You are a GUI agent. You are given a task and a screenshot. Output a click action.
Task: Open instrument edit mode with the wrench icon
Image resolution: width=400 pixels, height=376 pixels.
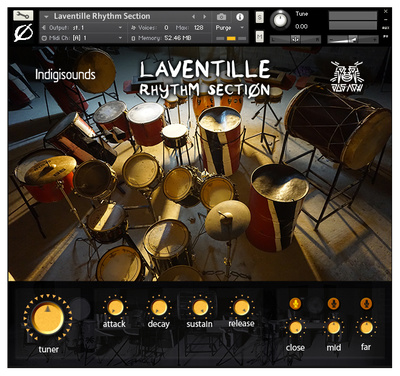point(23,15)
